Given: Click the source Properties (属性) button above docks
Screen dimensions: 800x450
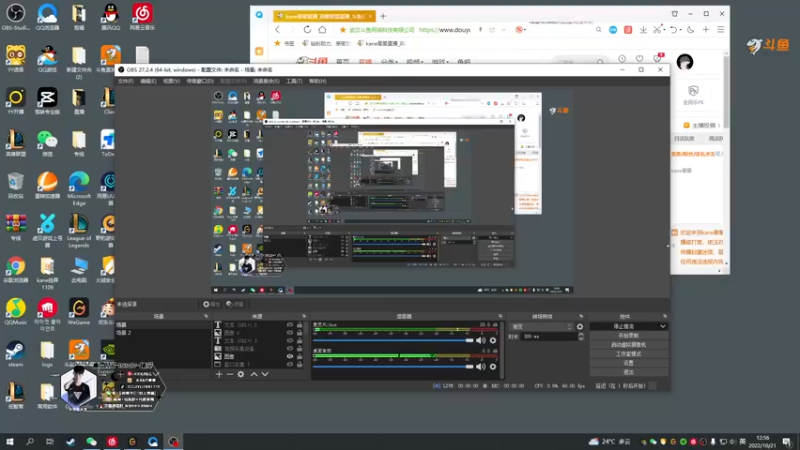Looking at the screenshot, I should (x=211, y=304).
